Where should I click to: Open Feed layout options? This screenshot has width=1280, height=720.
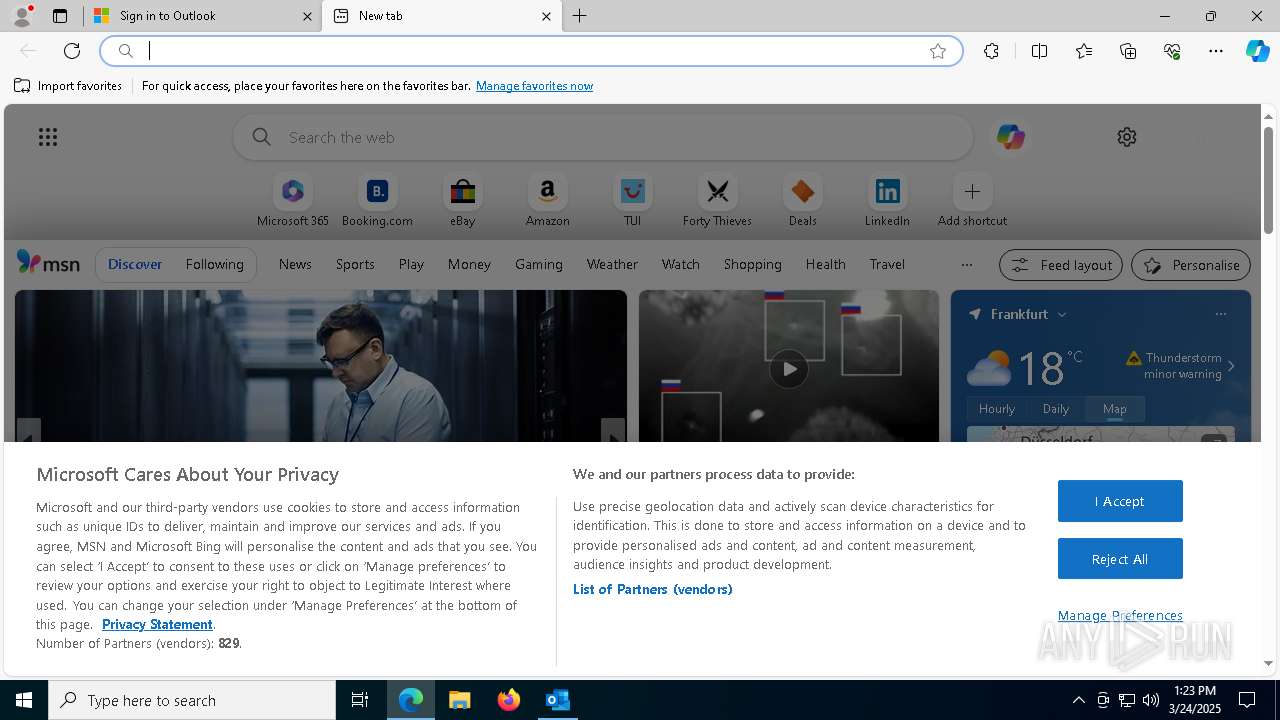[x=1061, y=265]
